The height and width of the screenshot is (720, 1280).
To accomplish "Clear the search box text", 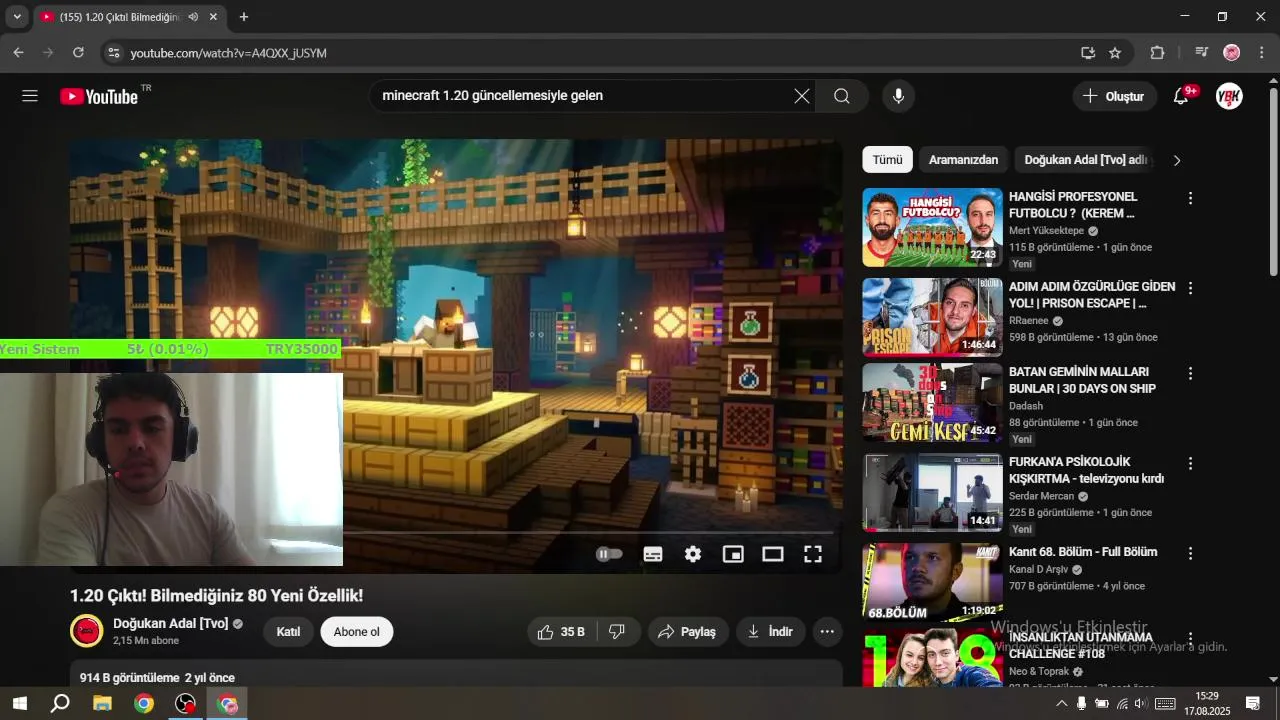I will [802, 96].
